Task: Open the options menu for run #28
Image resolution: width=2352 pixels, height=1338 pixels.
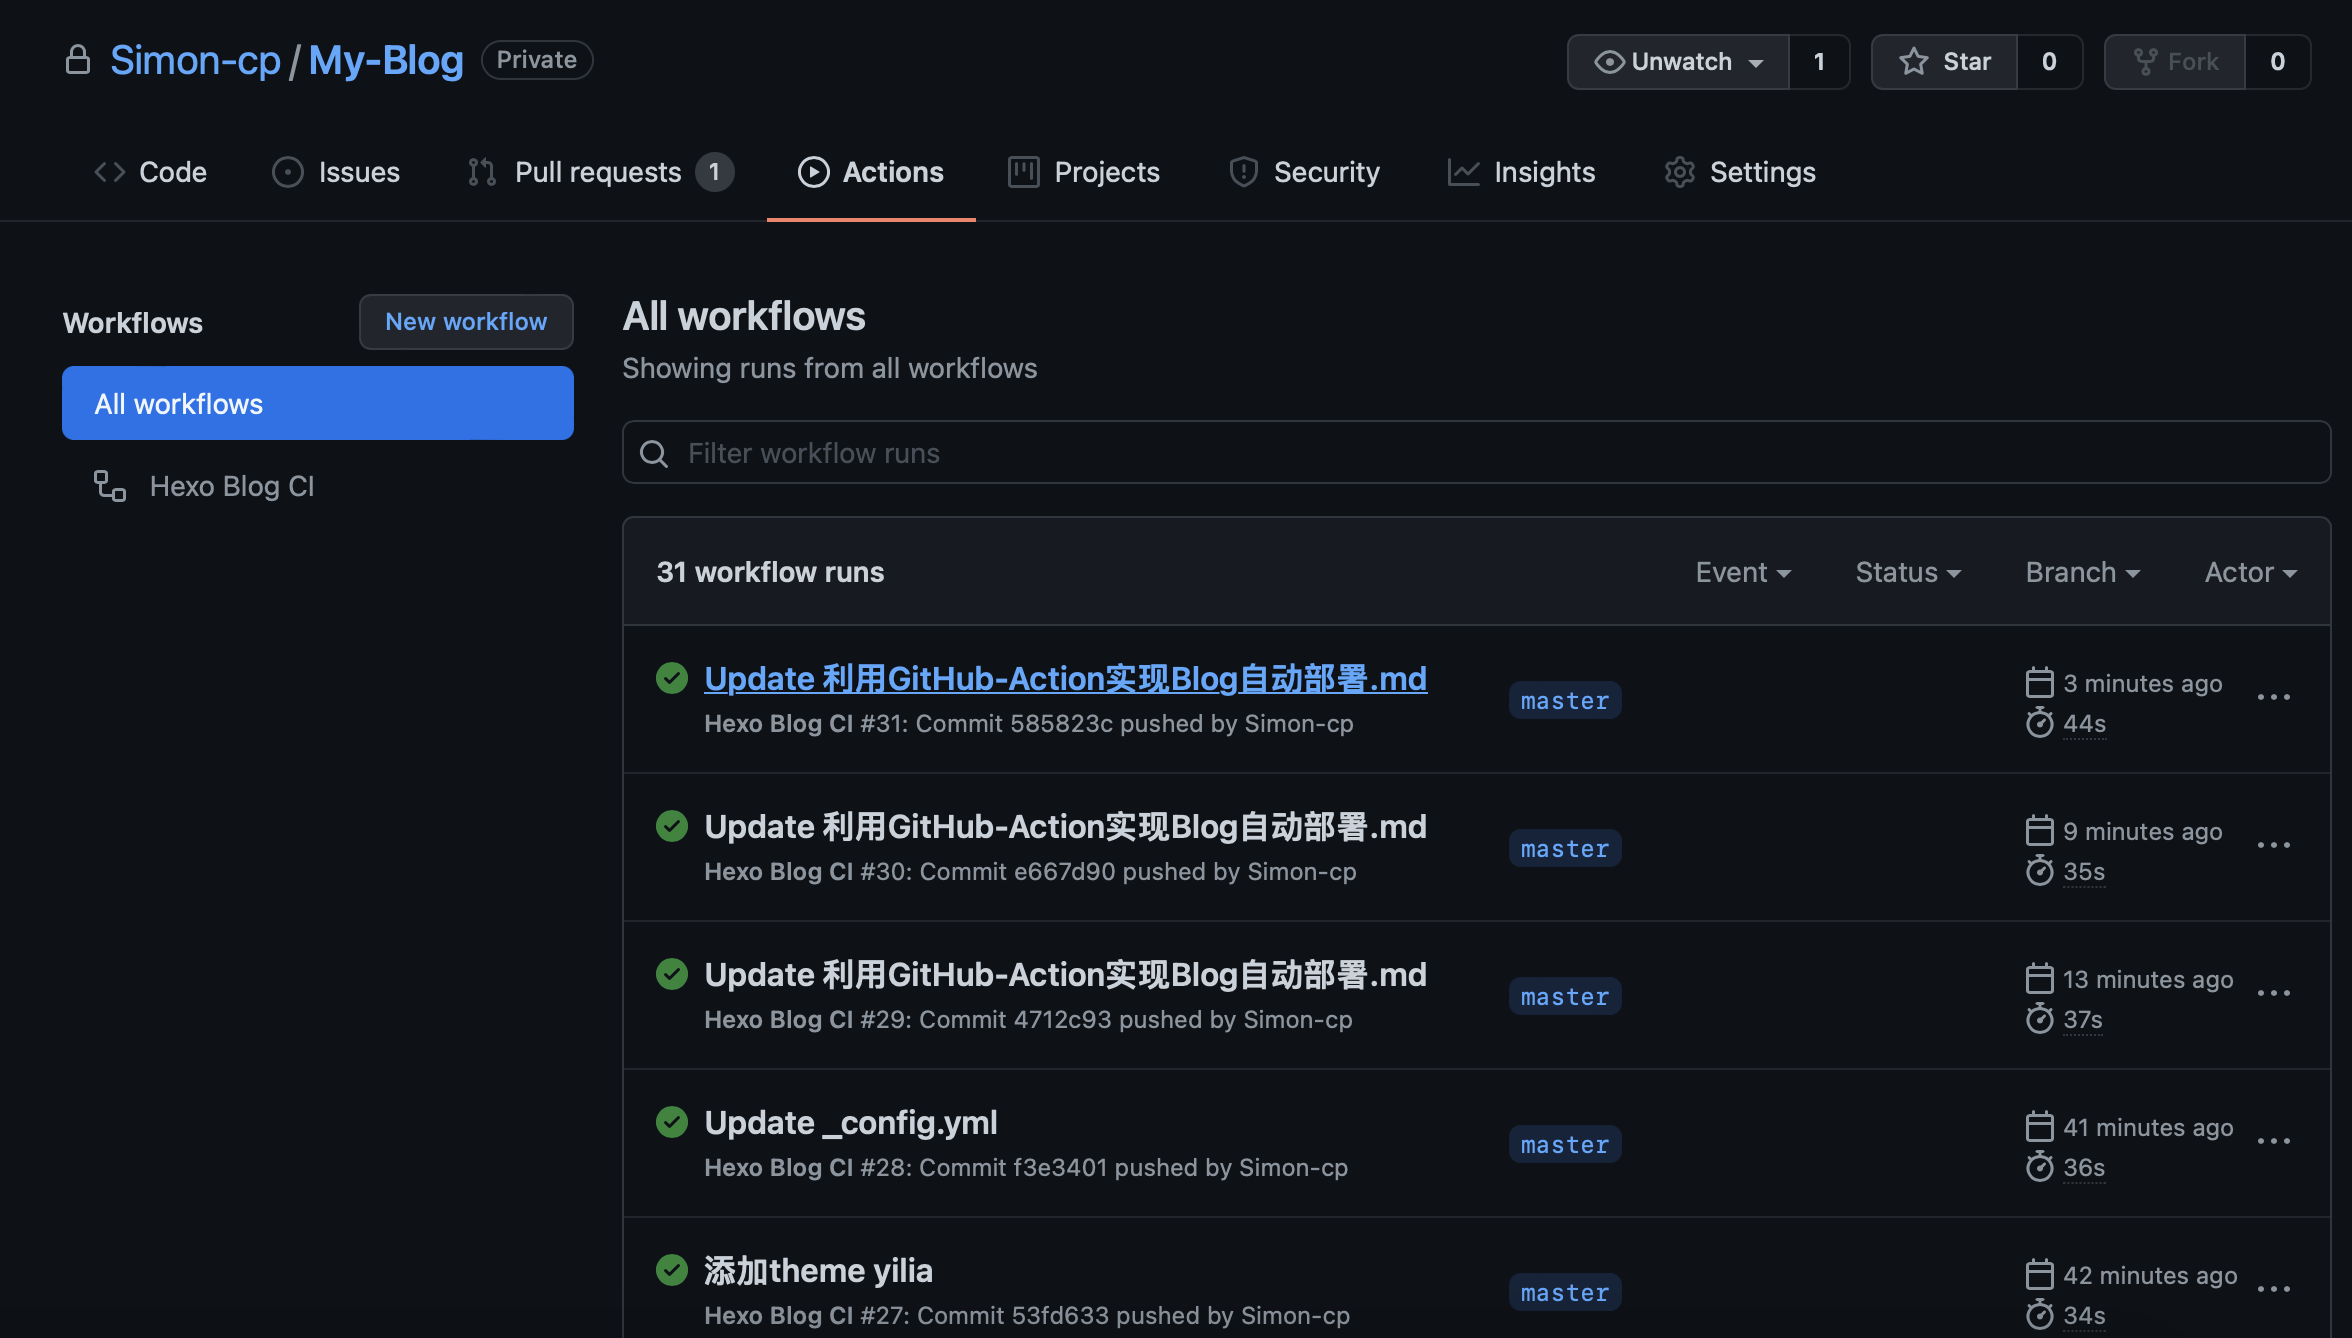Action: point(2274,1141)
